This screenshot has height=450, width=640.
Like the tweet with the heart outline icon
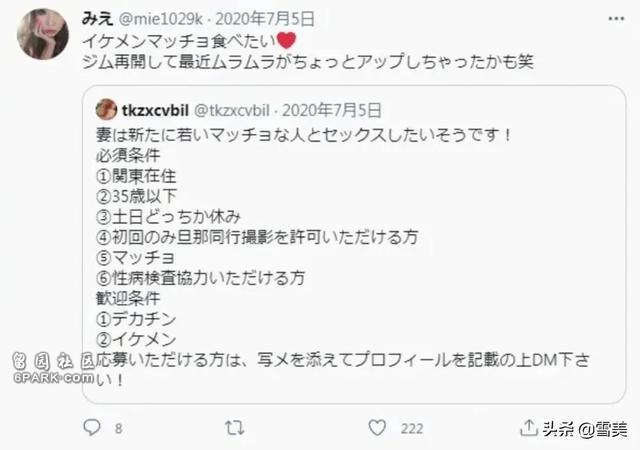377,428
